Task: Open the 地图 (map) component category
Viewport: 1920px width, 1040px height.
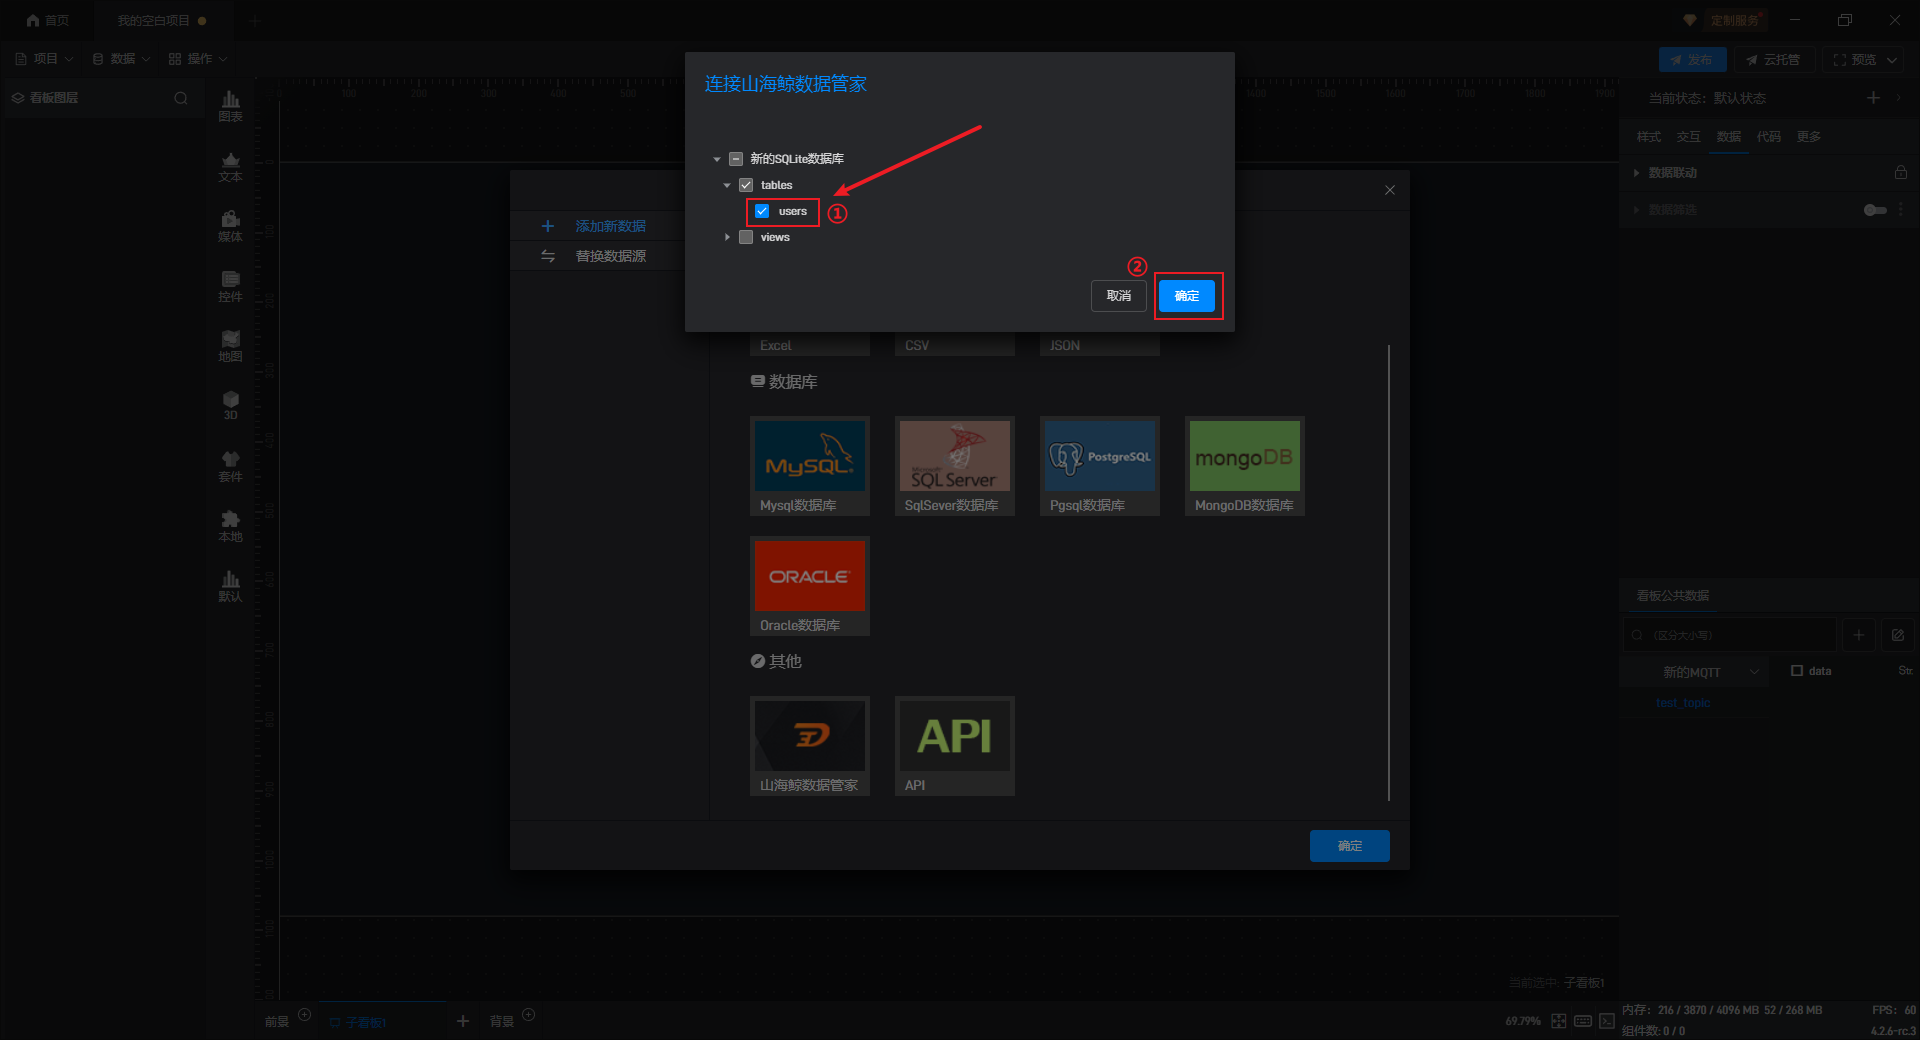Action: point(230,346)
